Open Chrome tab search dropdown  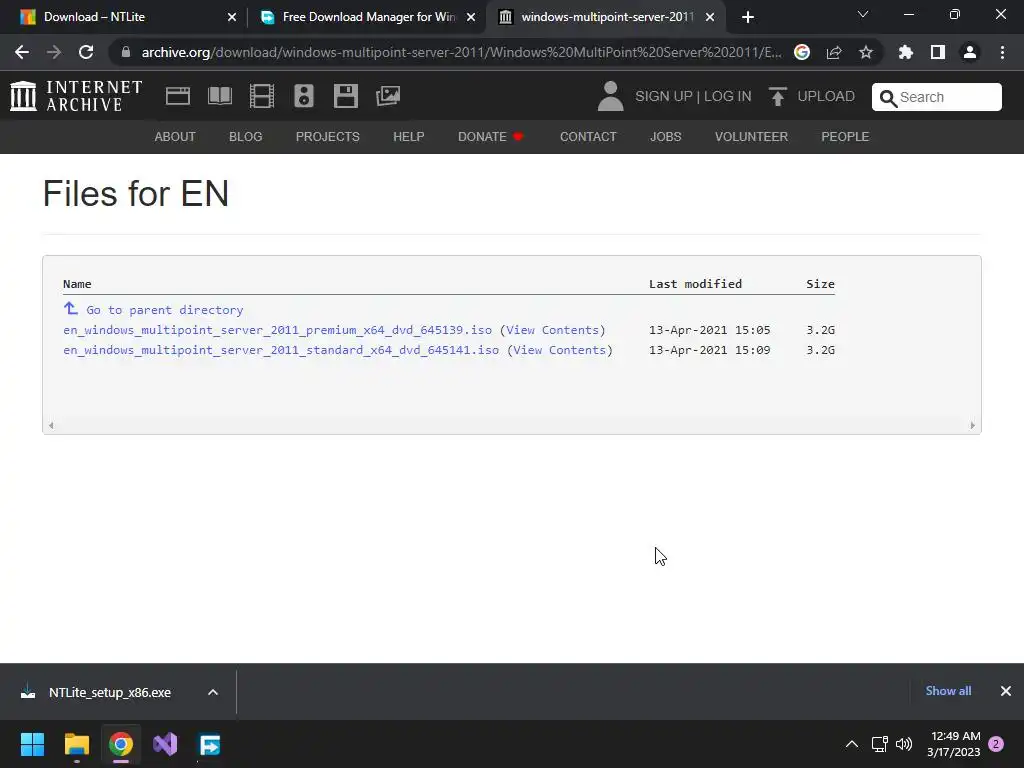point(863,14)
